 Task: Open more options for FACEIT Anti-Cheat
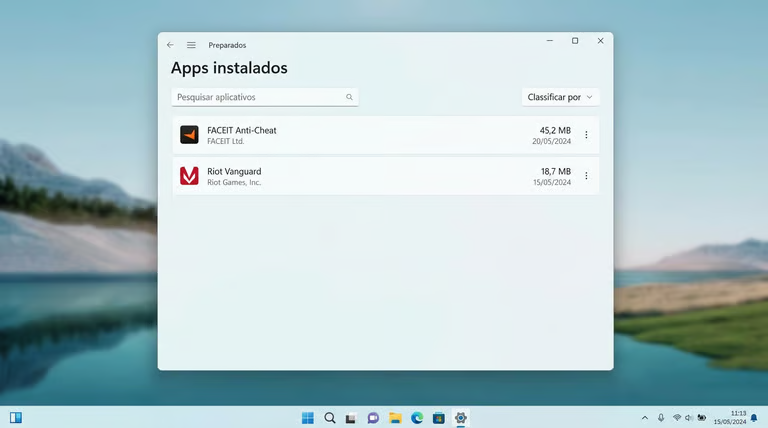pos(586,135)
